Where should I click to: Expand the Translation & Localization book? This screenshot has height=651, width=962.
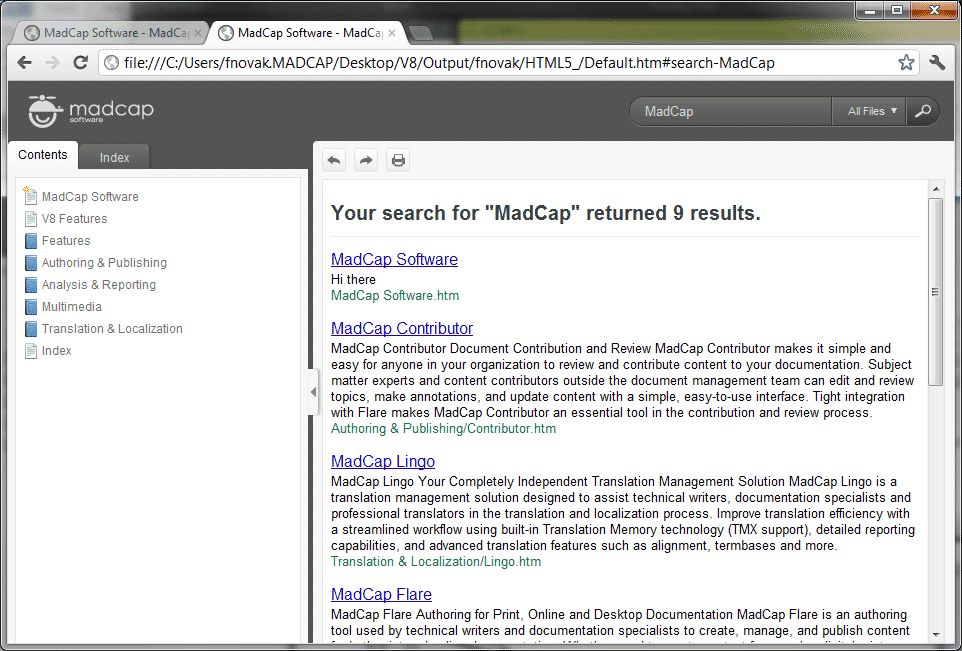tap(112, 329)
